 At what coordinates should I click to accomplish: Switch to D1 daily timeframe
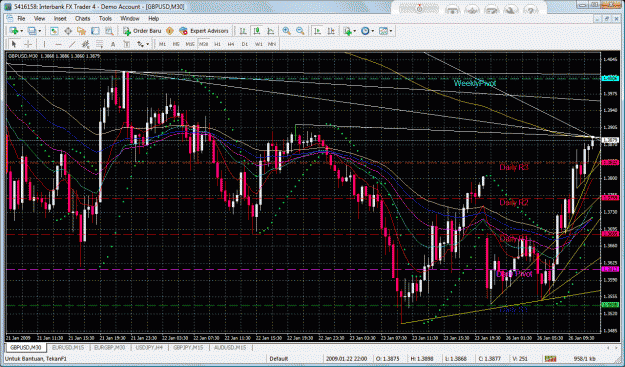point(245,44)
